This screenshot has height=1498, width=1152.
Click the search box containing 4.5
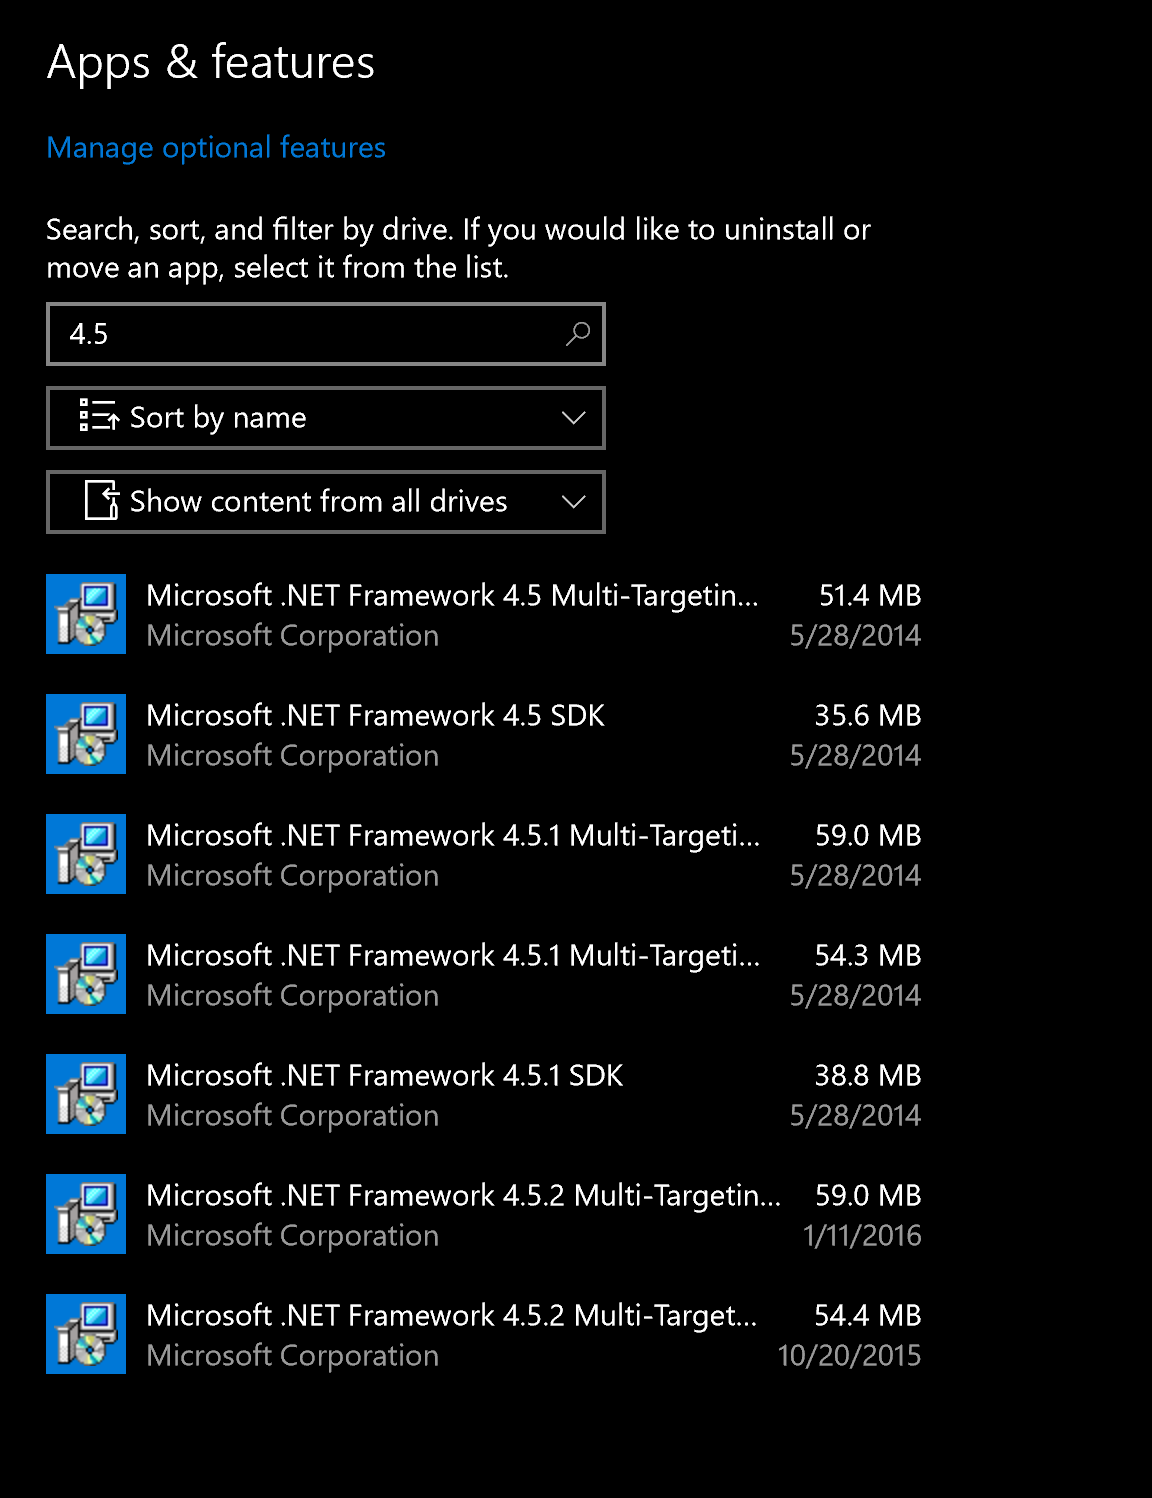tap(326, 334)
